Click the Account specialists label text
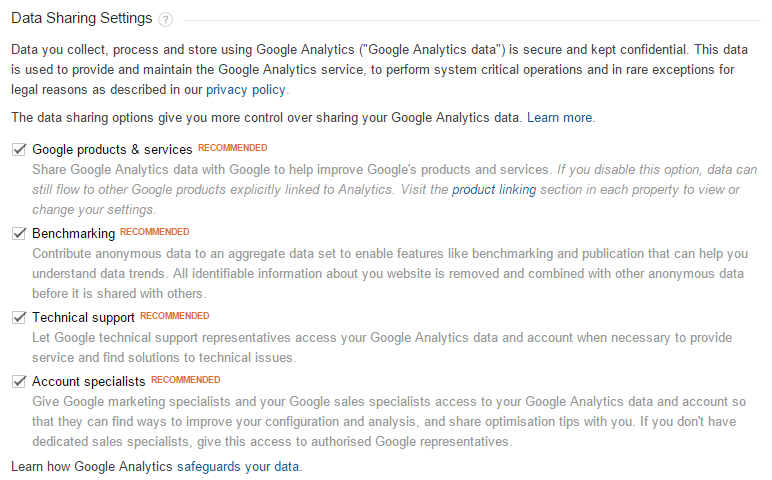Viewport: 772px width, 480px height. (x=89, y=381)
